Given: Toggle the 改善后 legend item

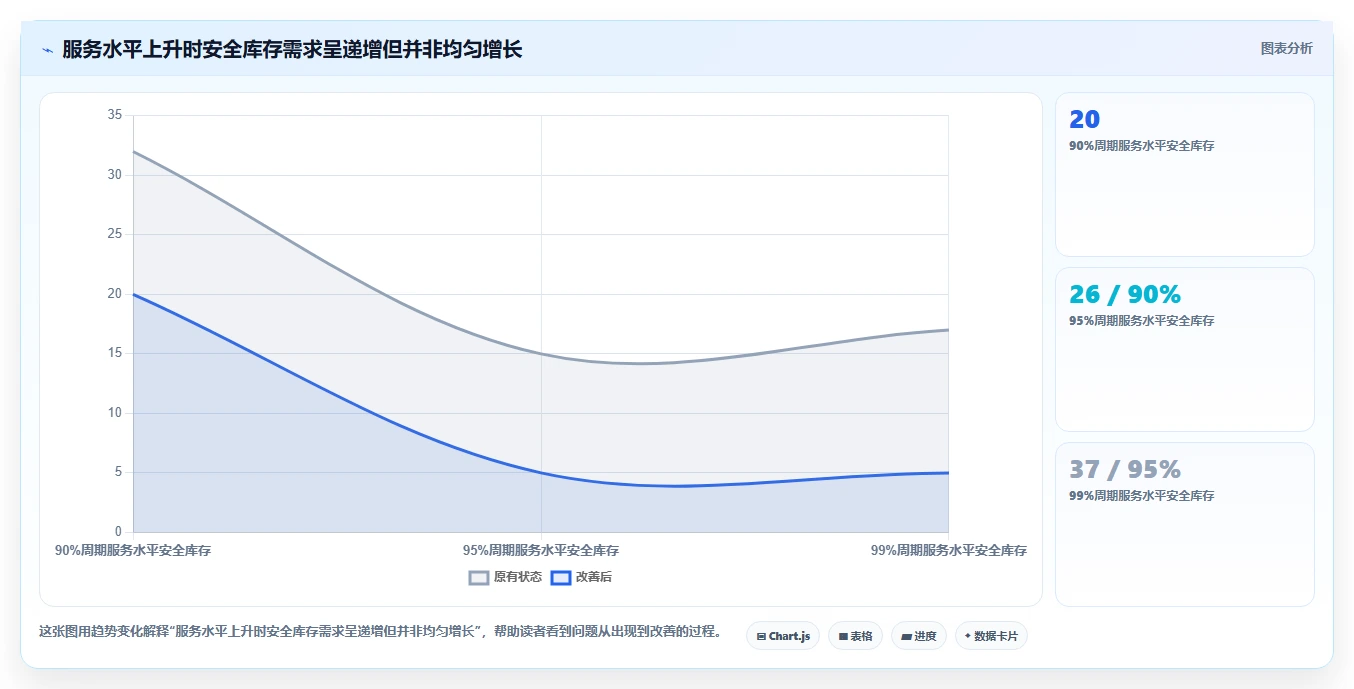Looking at the screenshot, I should coord(582,577).
